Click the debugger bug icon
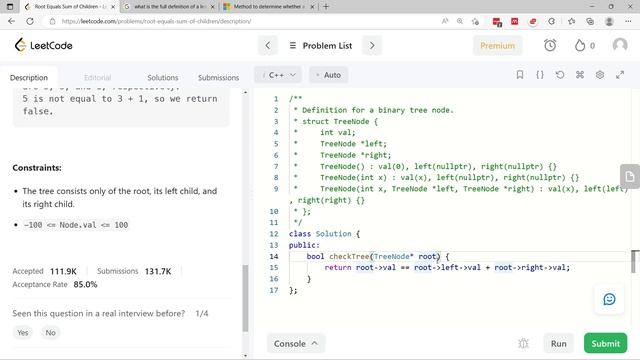 [523, 344]
